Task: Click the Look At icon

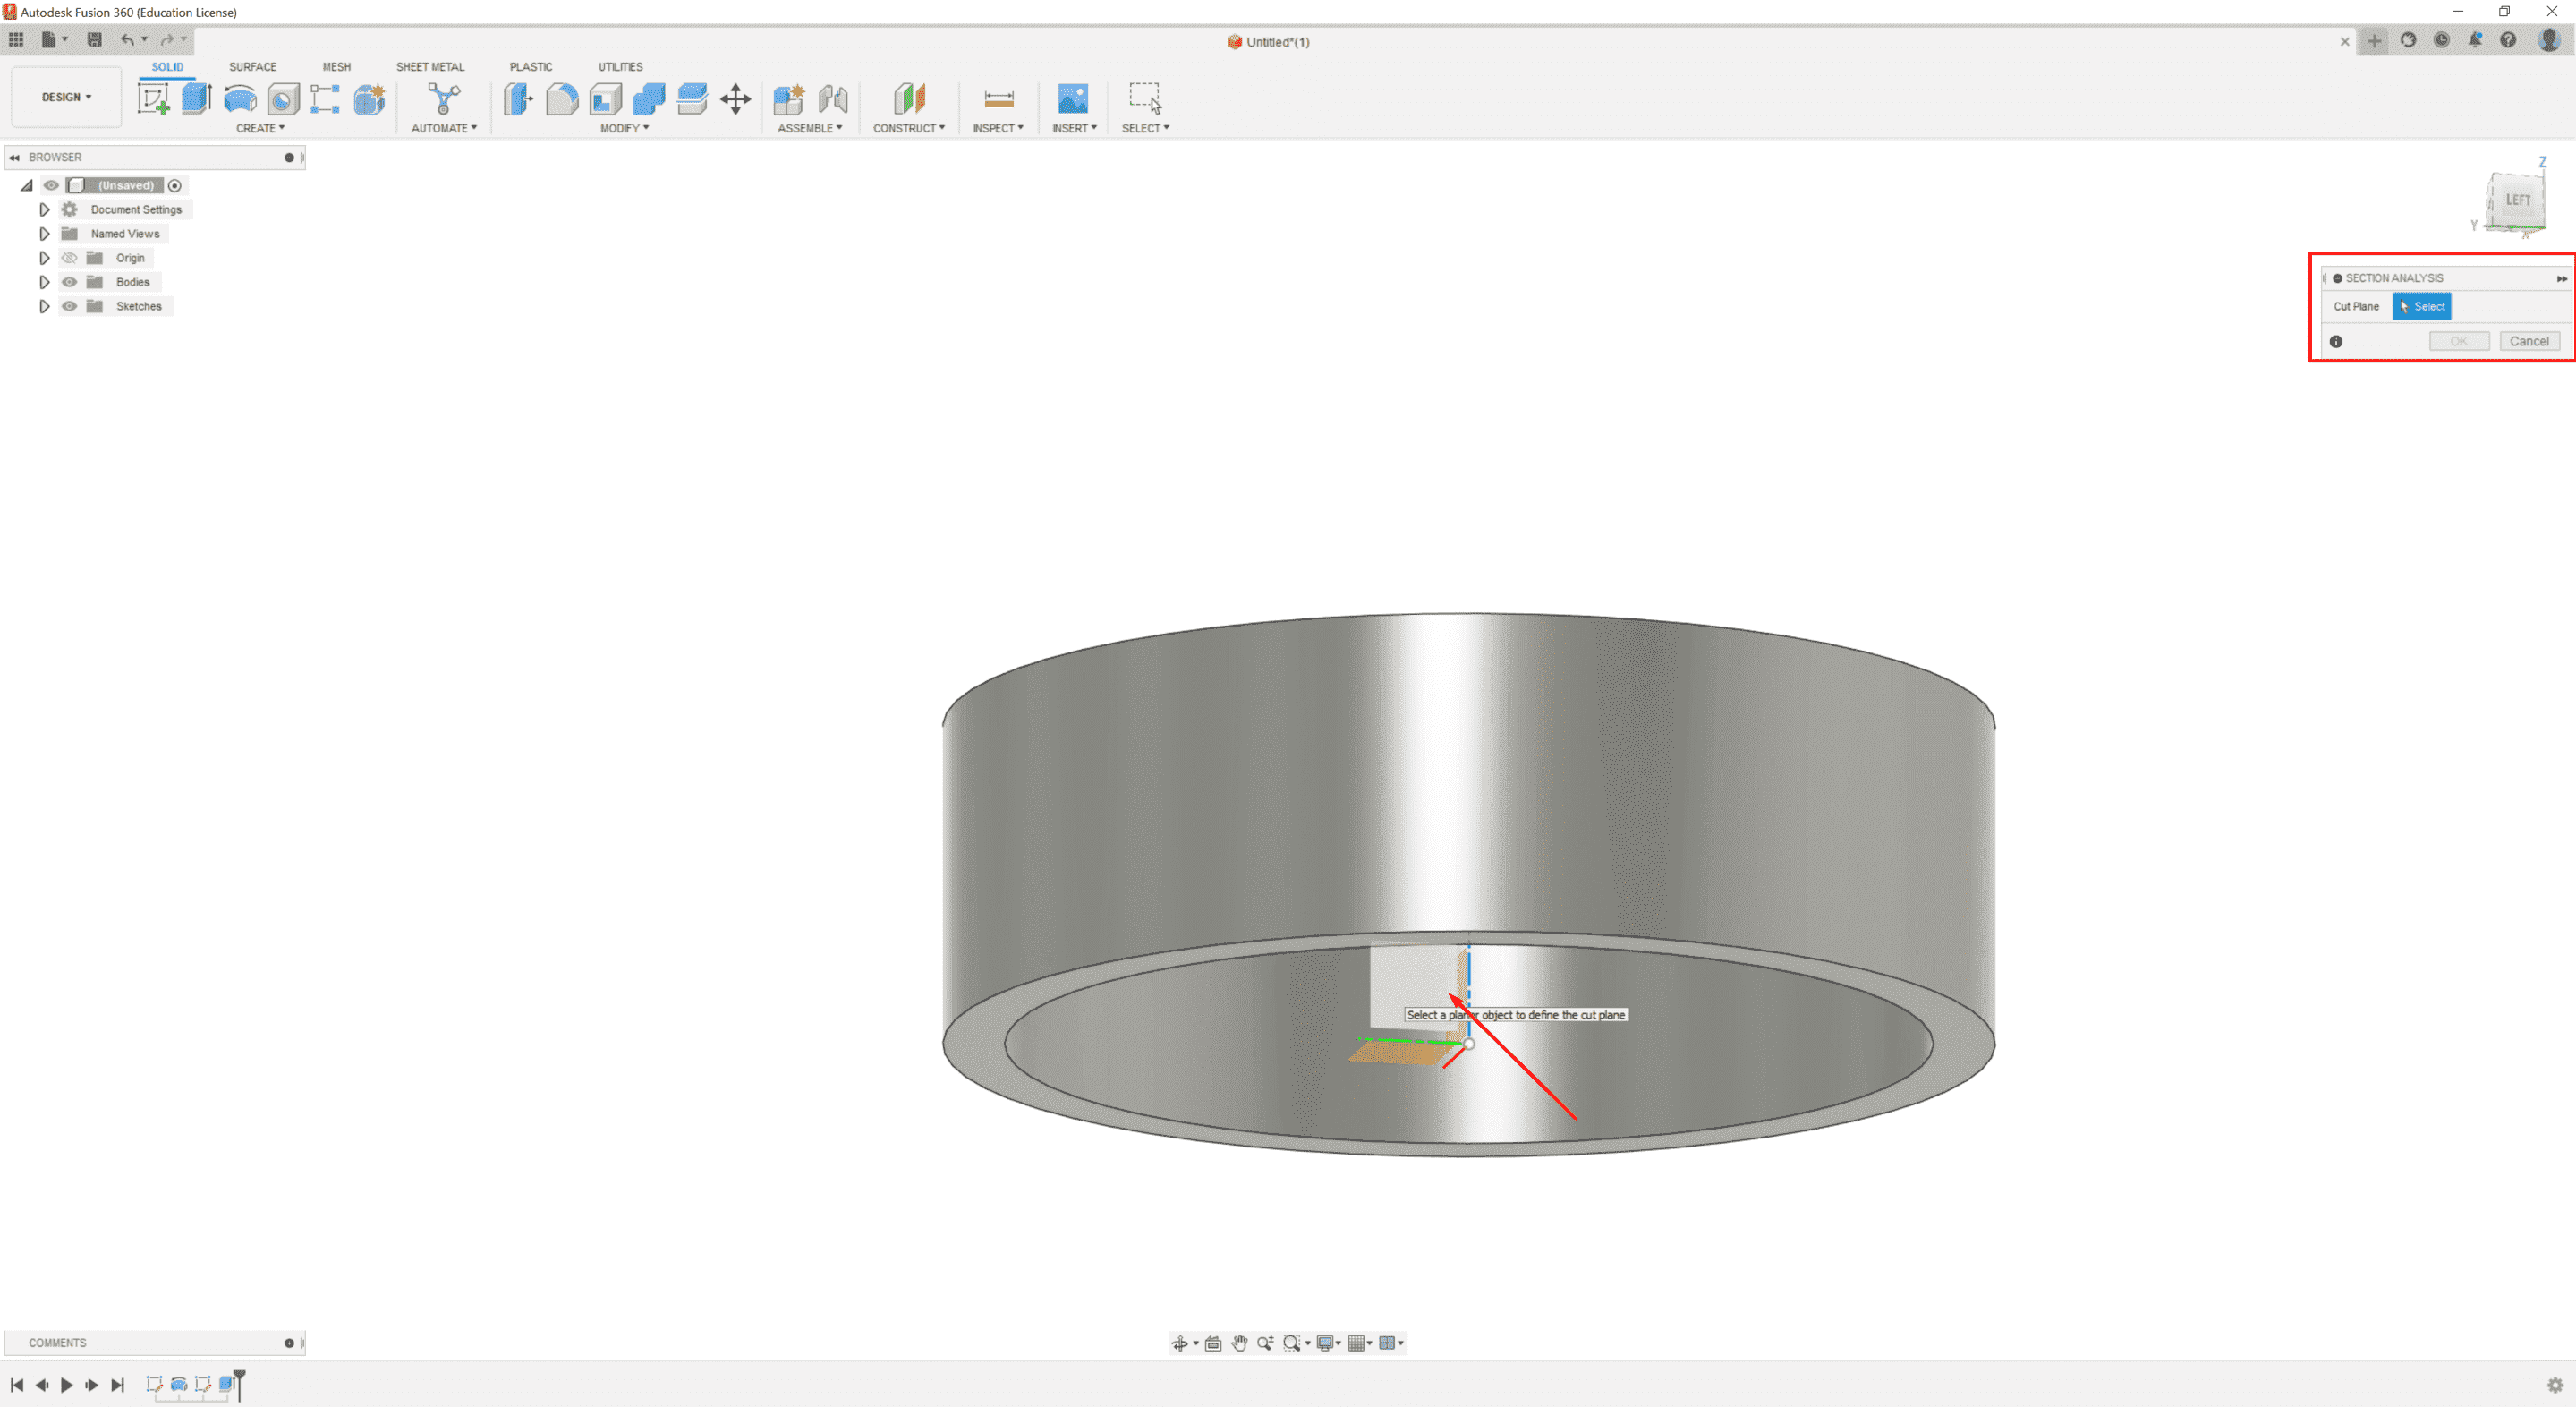Action: tap(1213, 1343)
